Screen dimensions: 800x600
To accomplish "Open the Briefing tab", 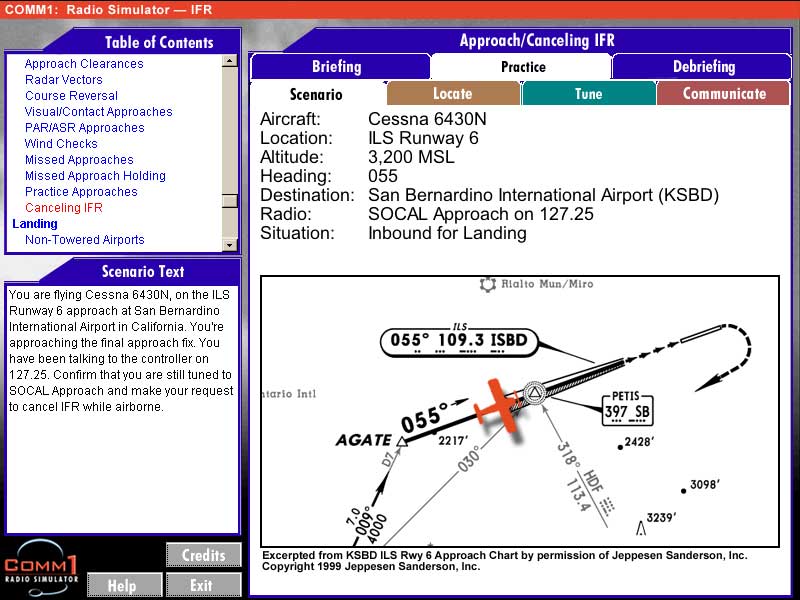I will click(337, 67).
